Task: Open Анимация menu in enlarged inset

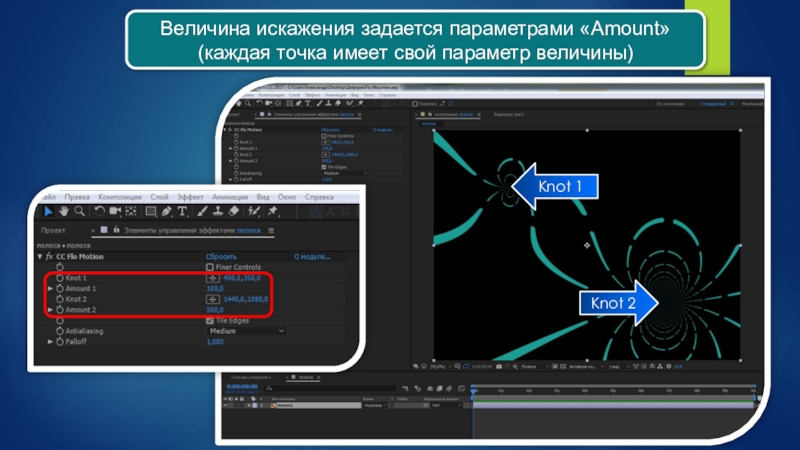Action: pyautogui.click(x=230, y=197)
